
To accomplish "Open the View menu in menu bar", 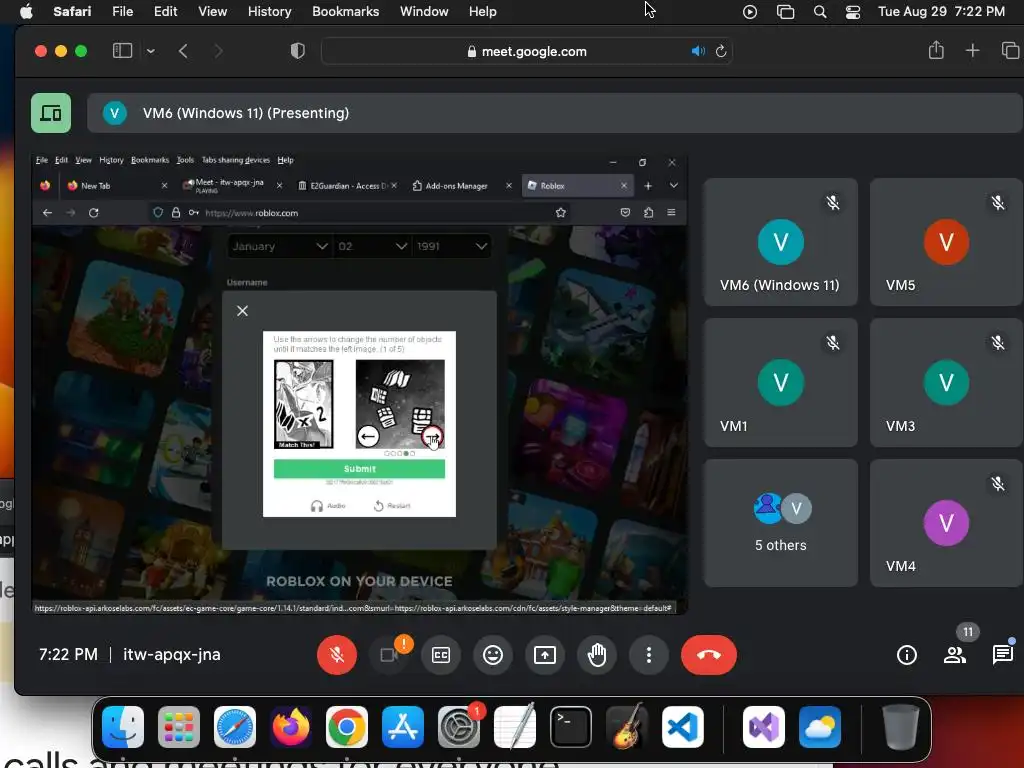I will pyautogui.click(x=212, y=11).
